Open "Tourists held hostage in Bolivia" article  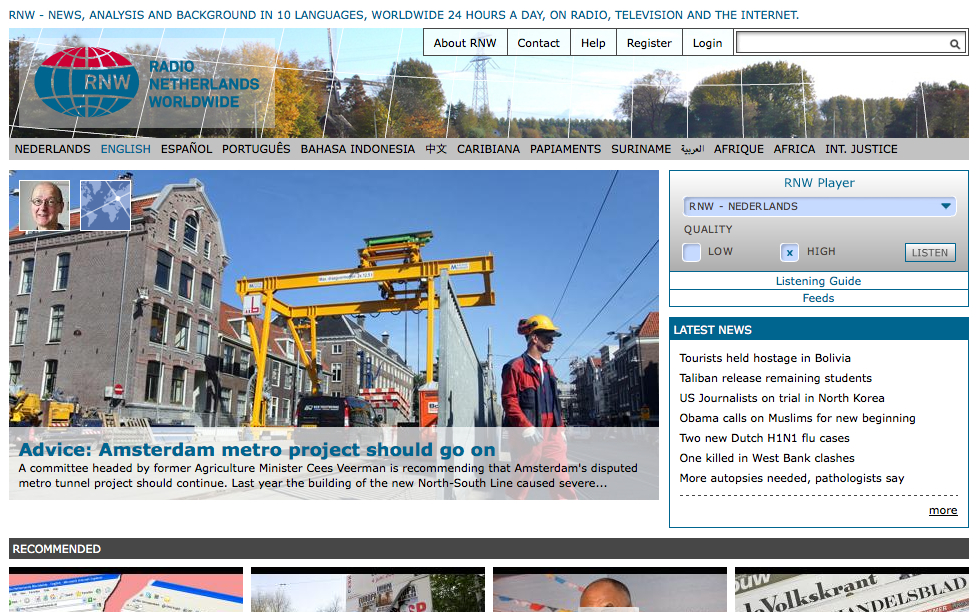(765, 358)
